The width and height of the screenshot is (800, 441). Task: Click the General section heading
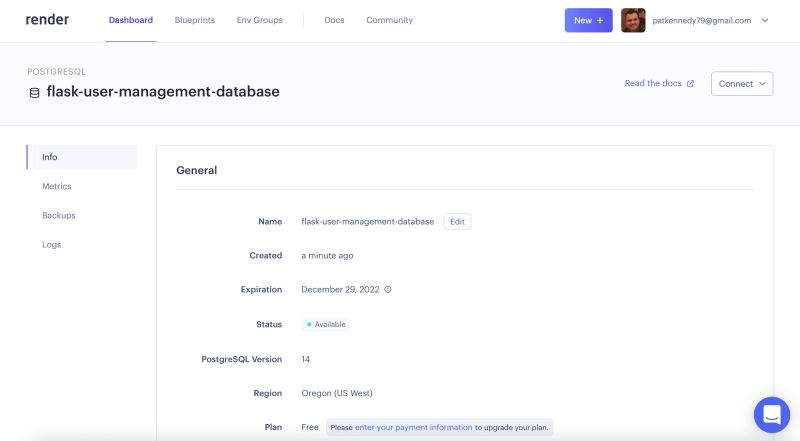pos(196,170)
